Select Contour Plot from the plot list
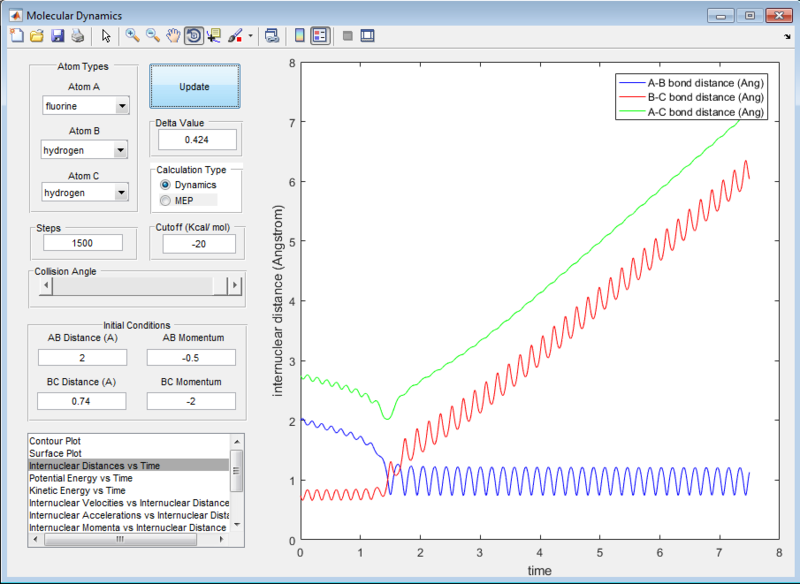The width and height of the screenshot is (800, 584). (x=56, y=441)
